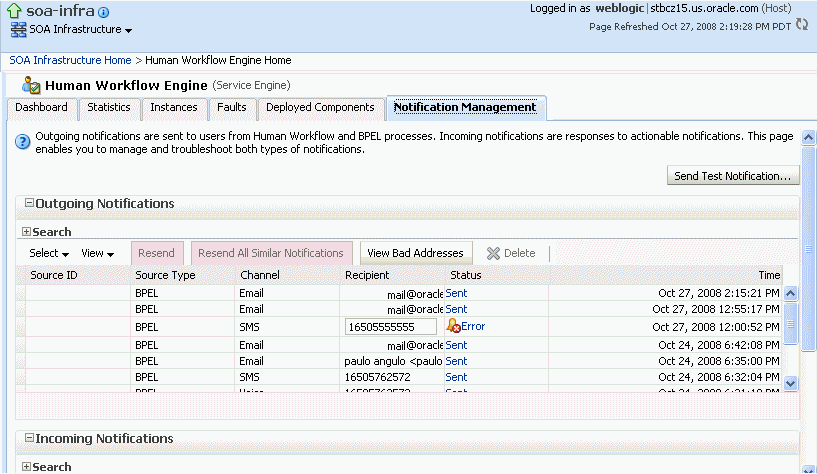Viewport: 817px width, 474px height.
Task: Open the SOA Infrastructure dropdown menu
Action: 128,31
